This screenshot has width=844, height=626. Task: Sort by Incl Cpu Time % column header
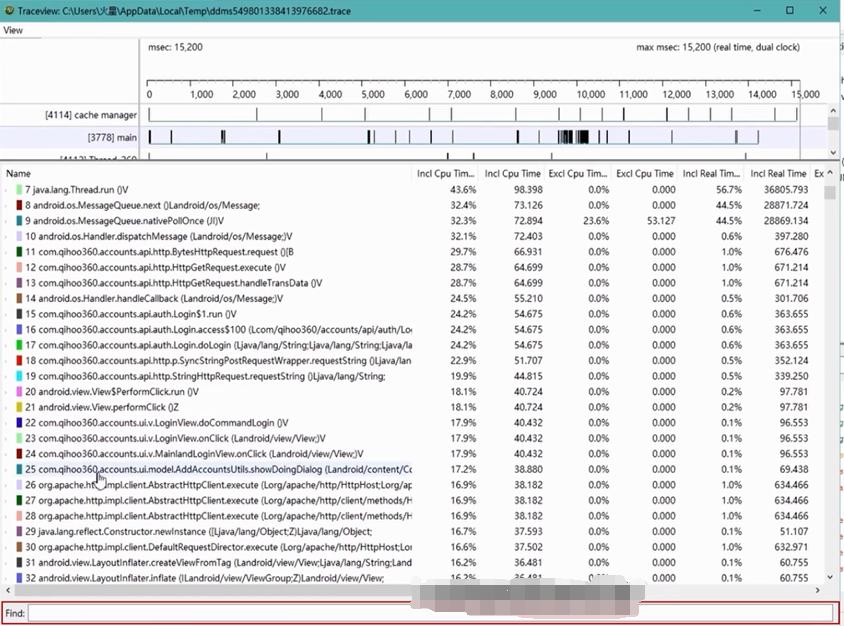point(446,173)
